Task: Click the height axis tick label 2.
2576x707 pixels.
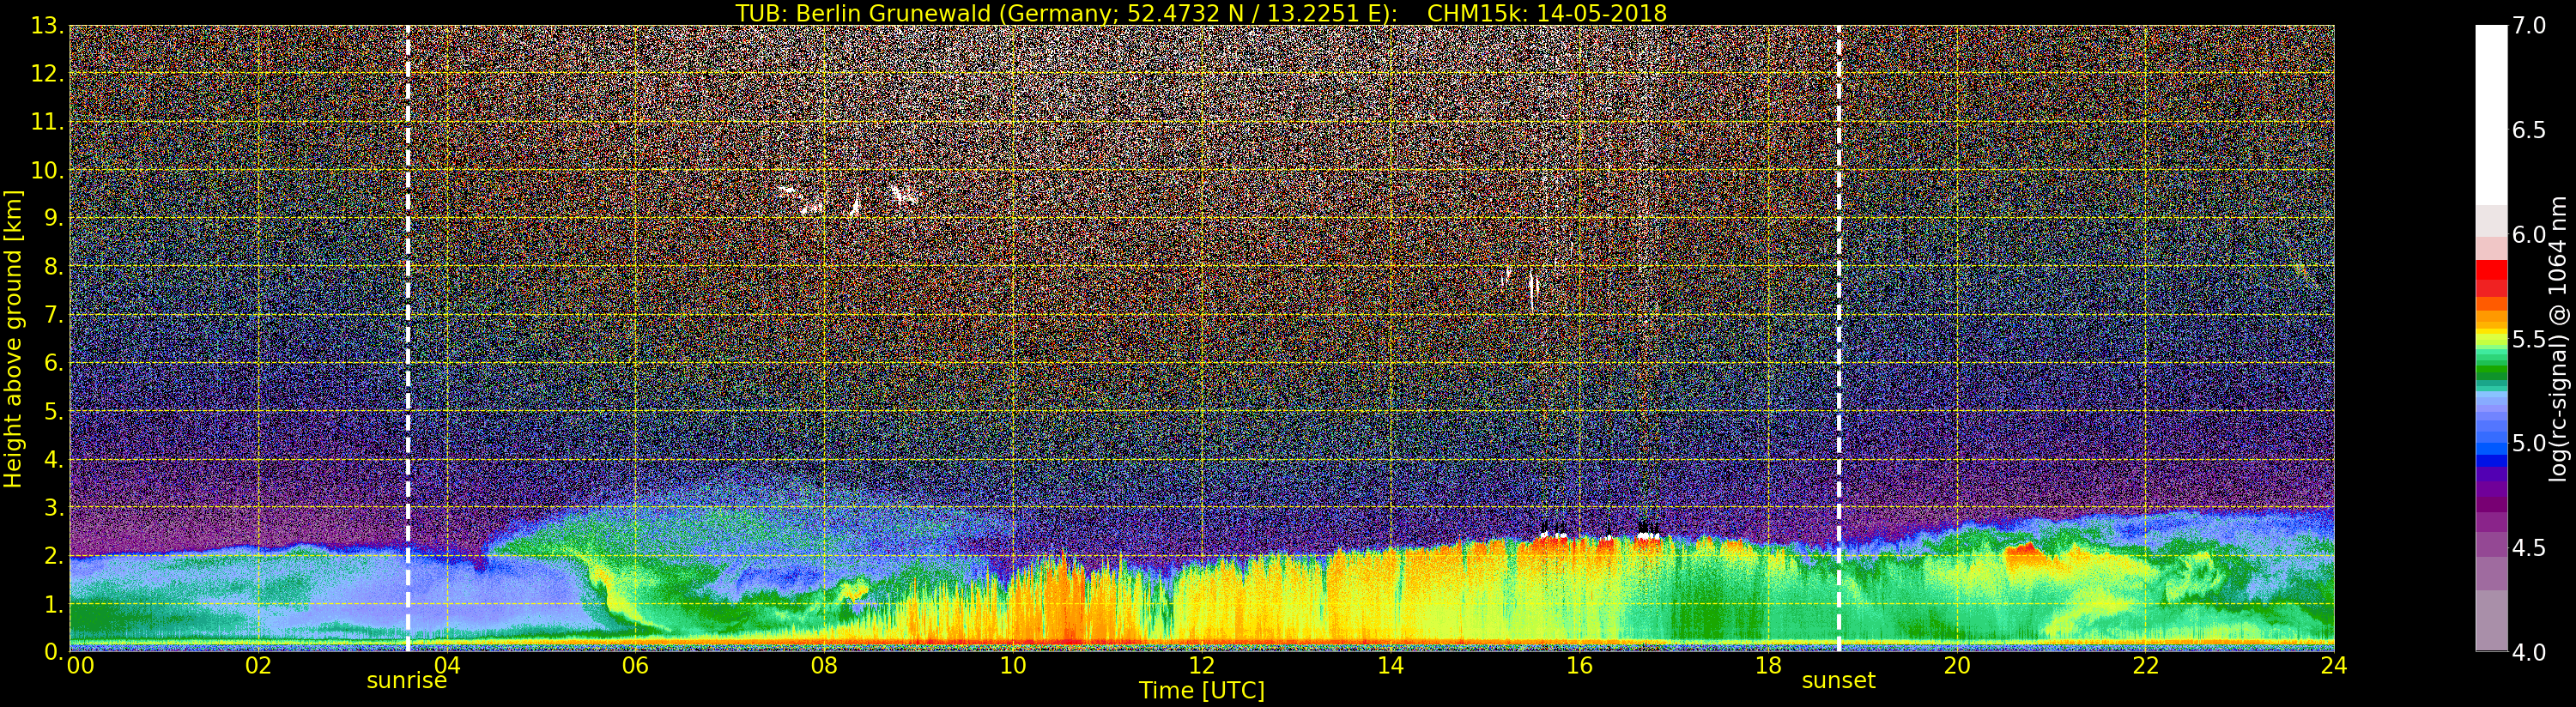Action: point(53,555)
